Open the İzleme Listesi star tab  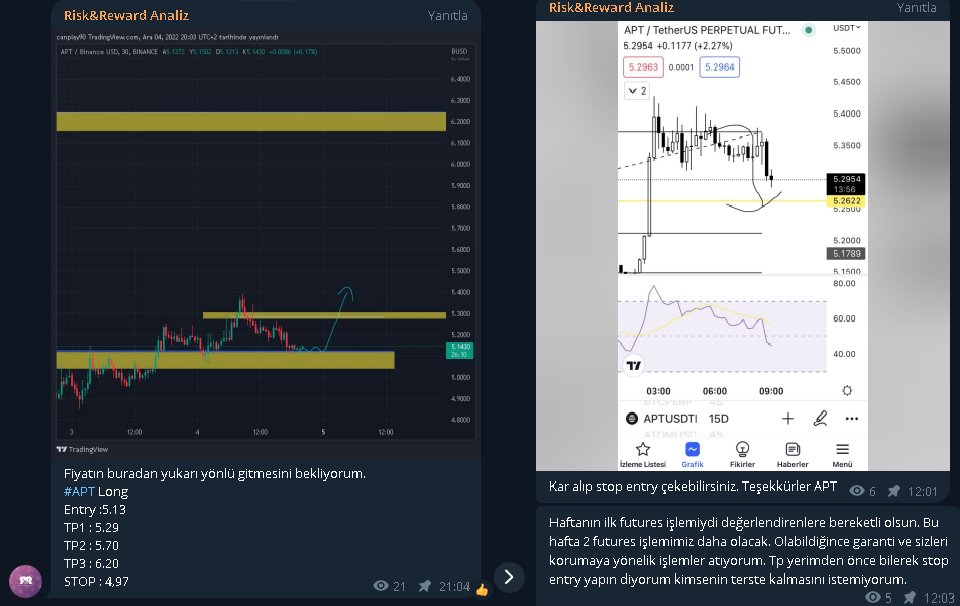point(642,455)
